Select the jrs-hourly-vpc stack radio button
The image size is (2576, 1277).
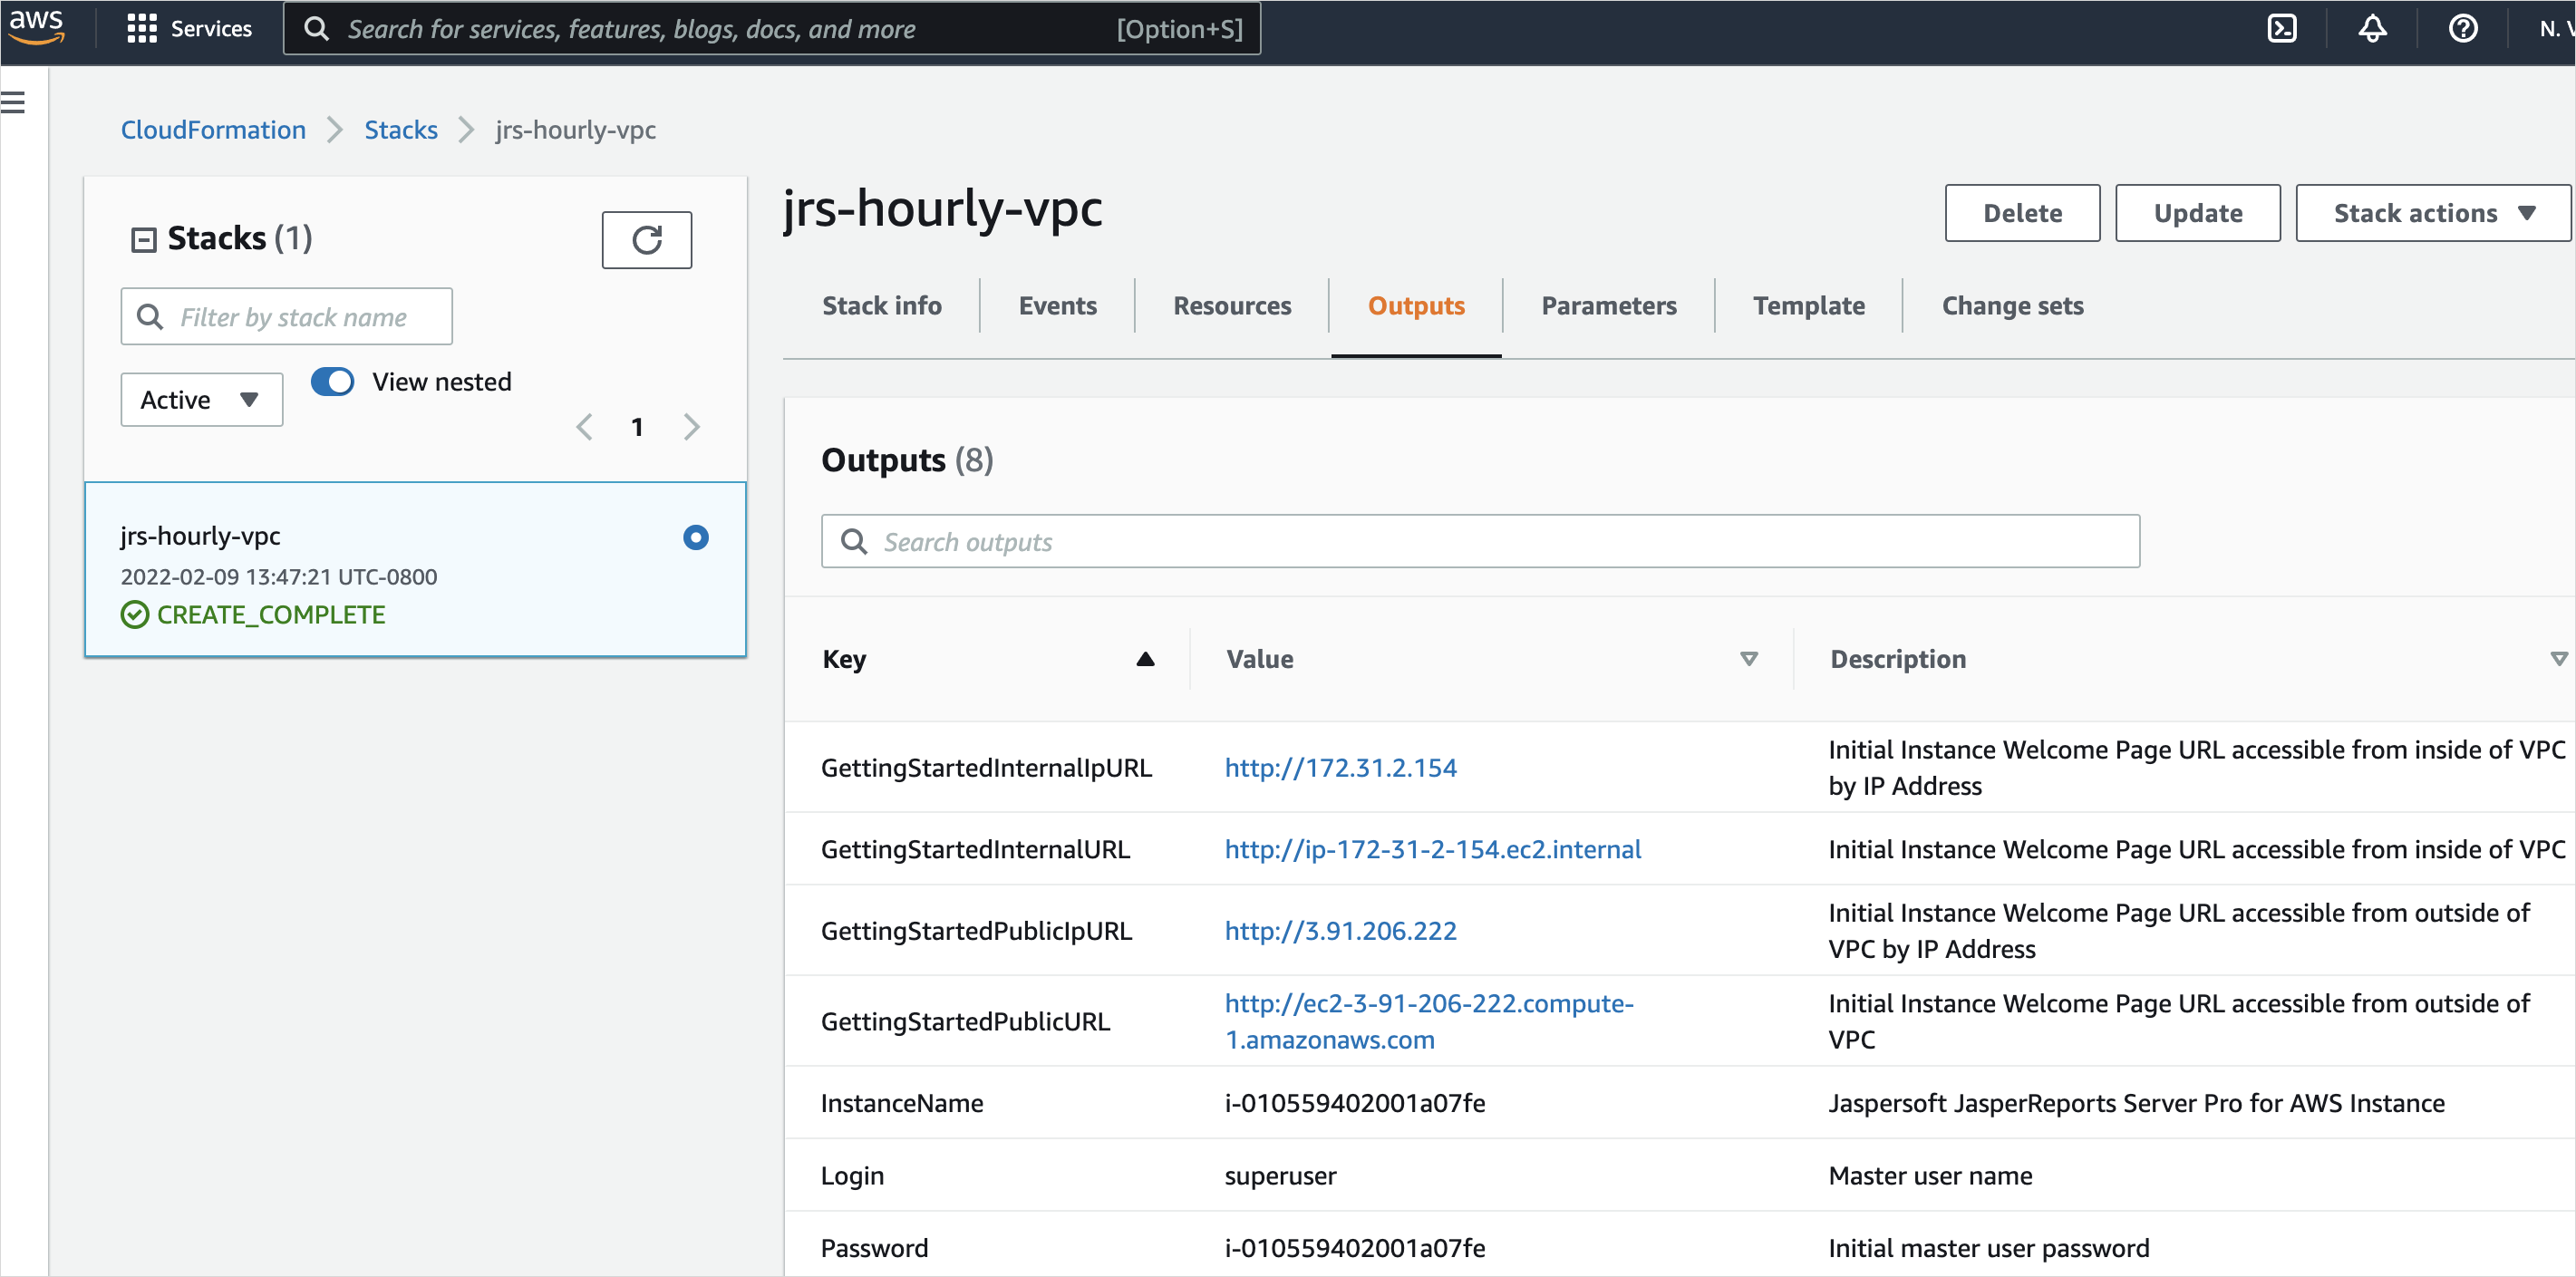(696, 538)
